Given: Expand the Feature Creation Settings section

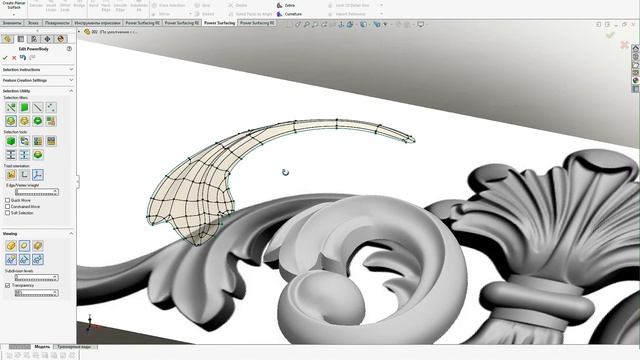Looking at the screenshot, I should point(38,80).
